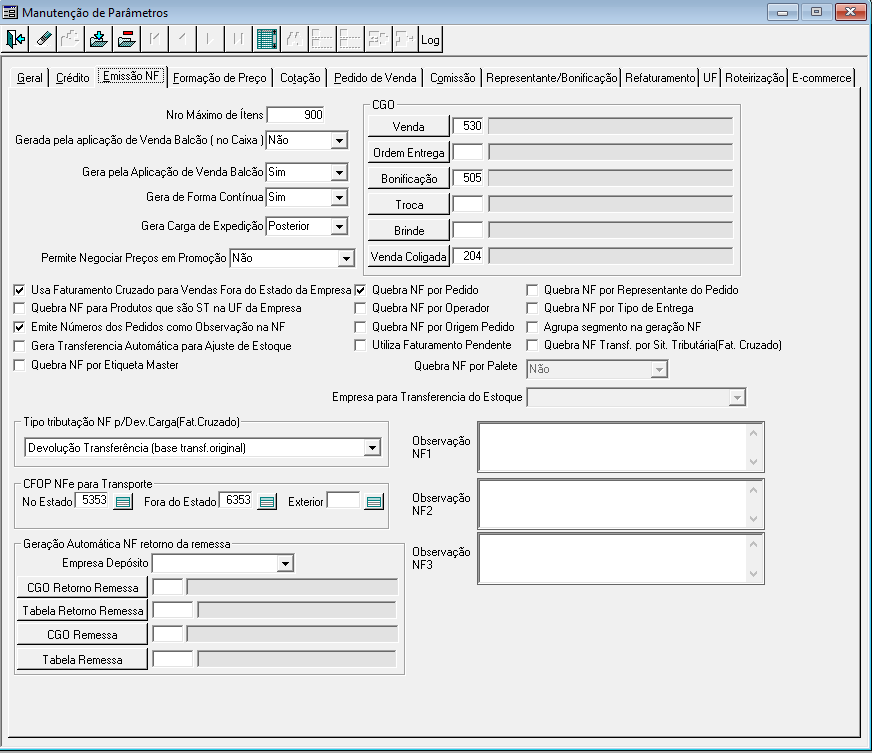Click the exit door icon in the toolbar

click(x=16, y=39)
